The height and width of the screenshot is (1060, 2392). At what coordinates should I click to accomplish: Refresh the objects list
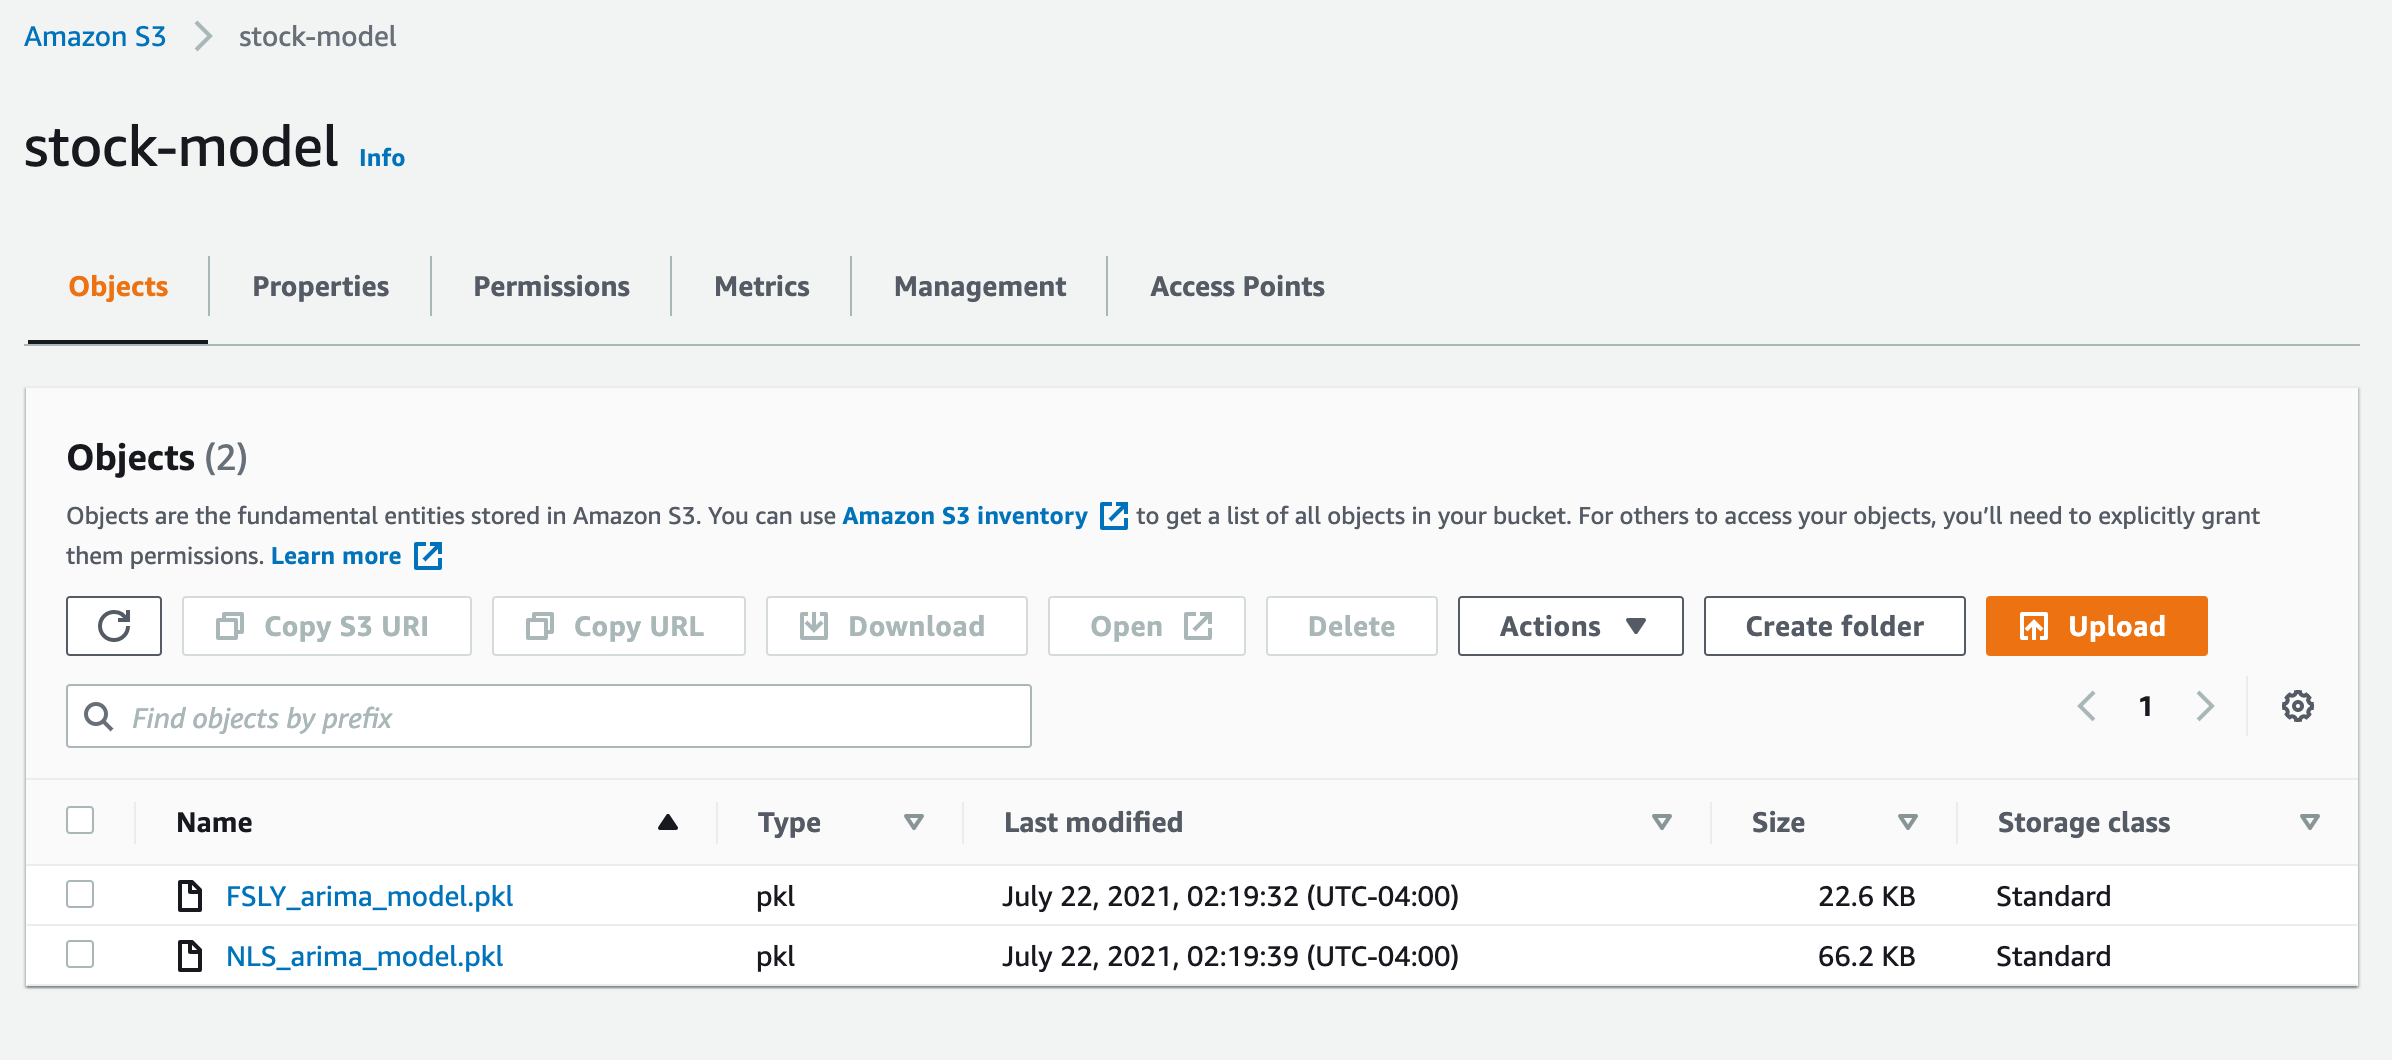pos(114,626)
